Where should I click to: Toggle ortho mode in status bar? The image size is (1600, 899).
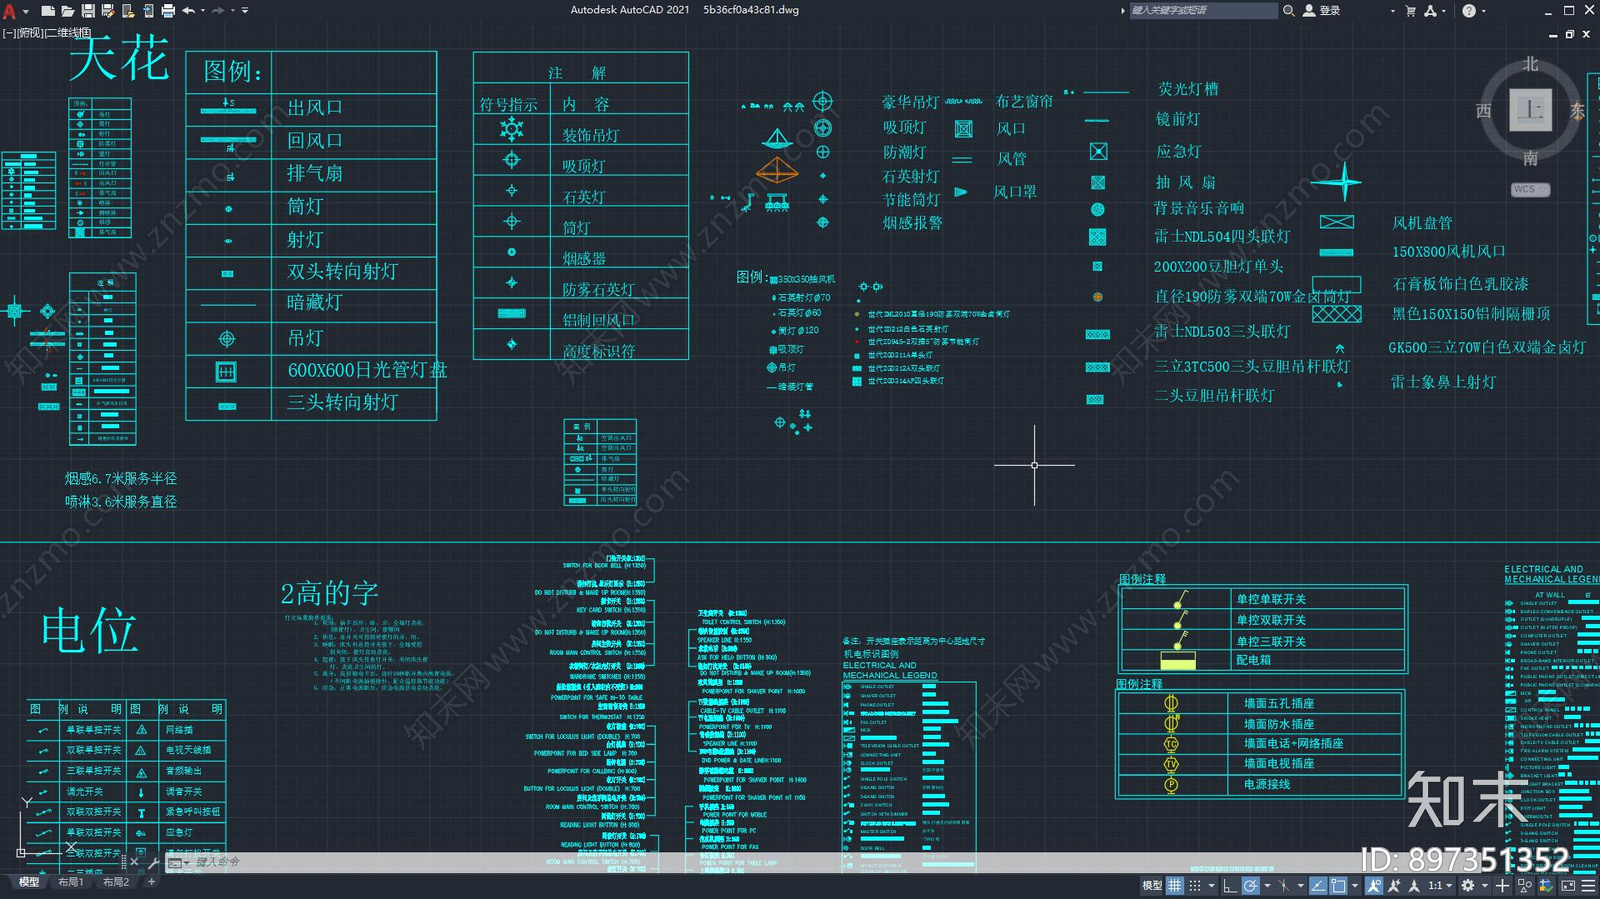tap(1230, 885)
